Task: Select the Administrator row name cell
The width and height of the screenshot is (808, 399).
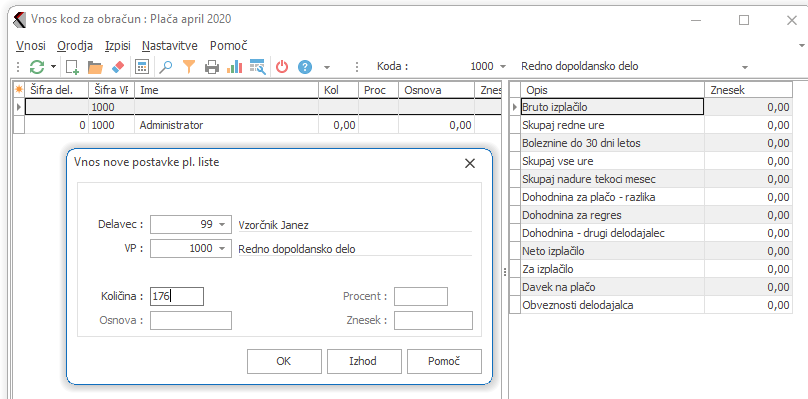Action: 227,125
